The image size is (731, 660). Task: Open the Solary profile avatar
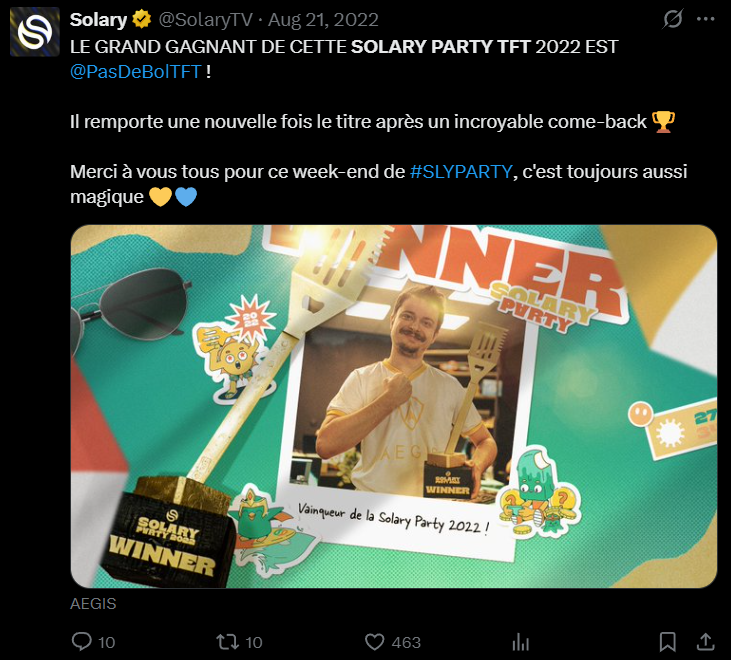(x=34, y=33)
